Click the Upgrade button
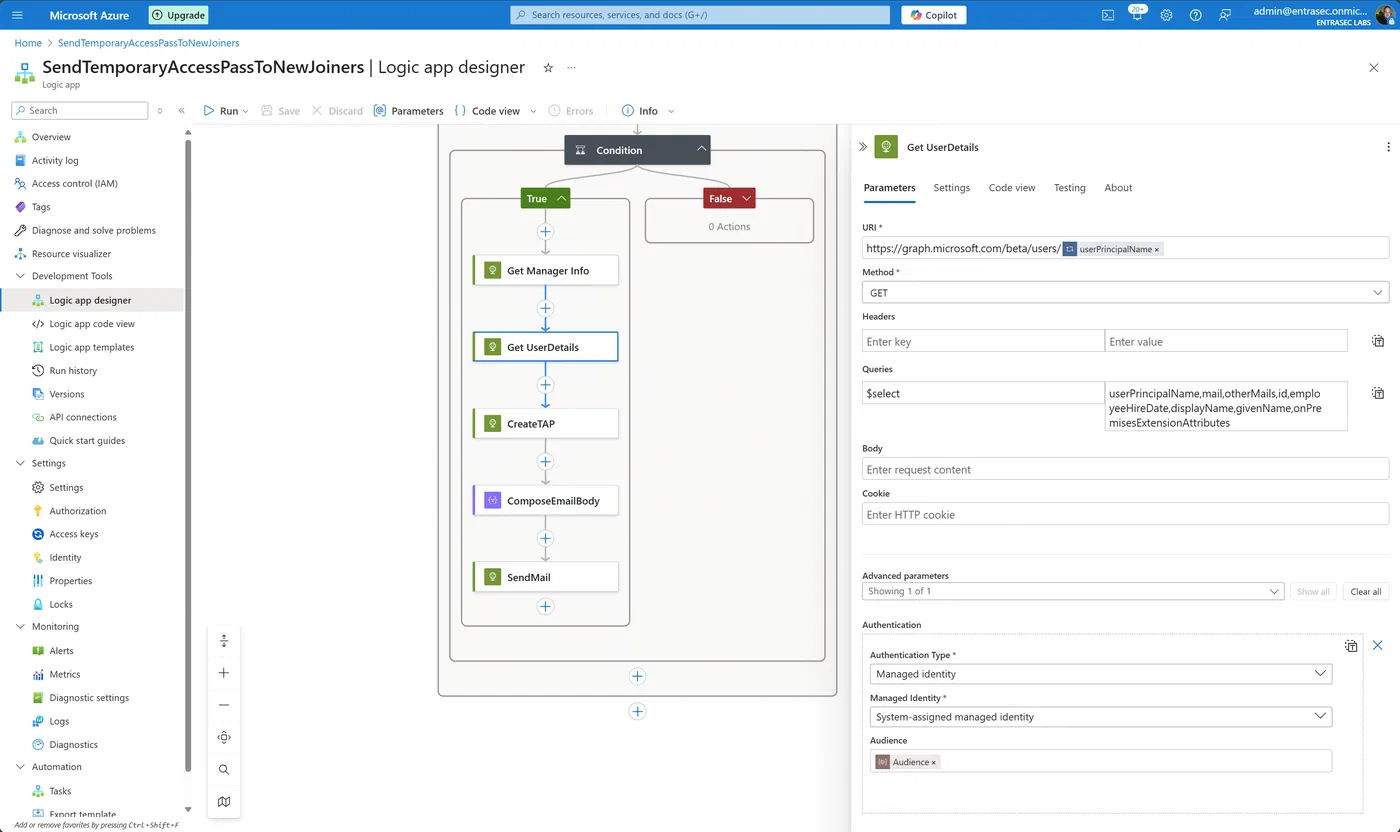 pos(178,15)
